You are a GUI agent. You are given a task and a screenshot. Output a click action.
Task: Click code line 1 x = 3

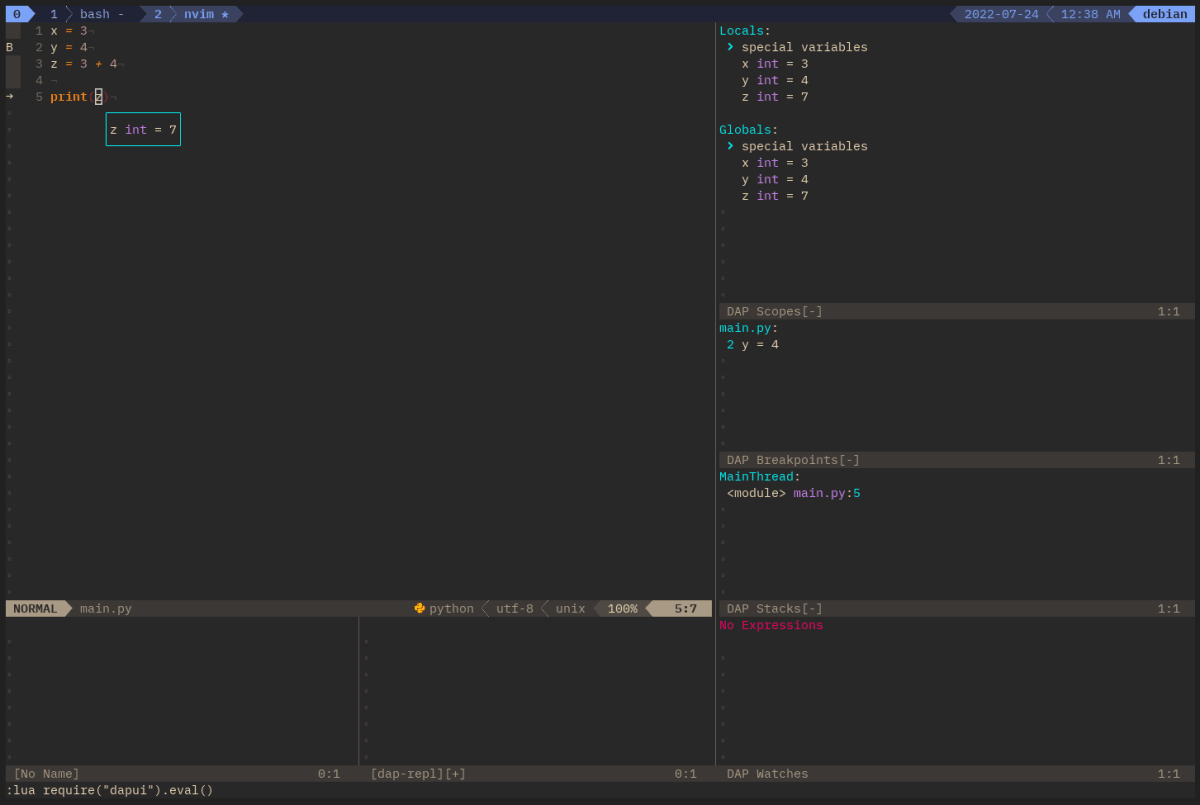[x=69, y=31]
